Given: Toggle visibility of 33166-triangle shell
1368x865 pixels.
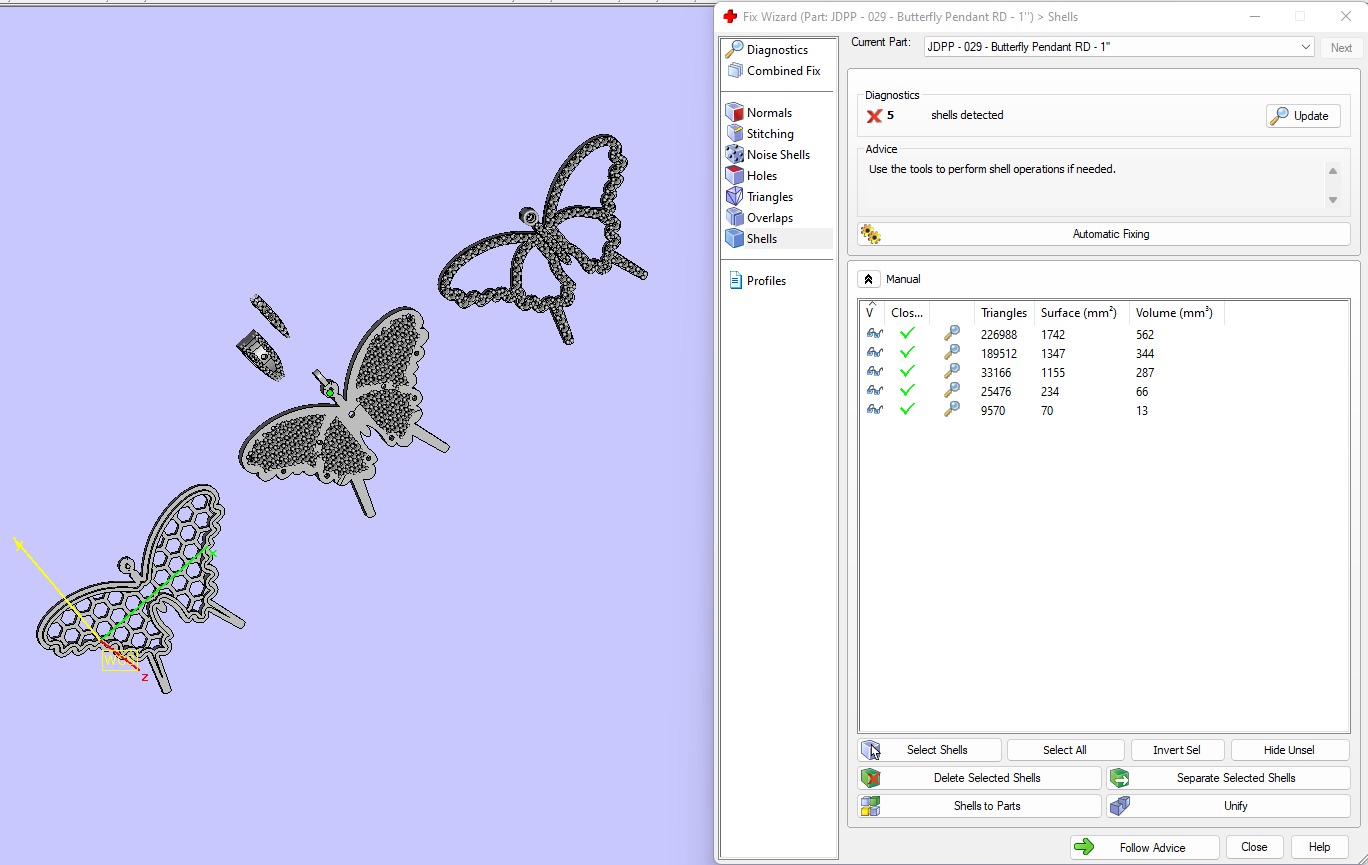Looking at the screenshot, I should point(875,372).
